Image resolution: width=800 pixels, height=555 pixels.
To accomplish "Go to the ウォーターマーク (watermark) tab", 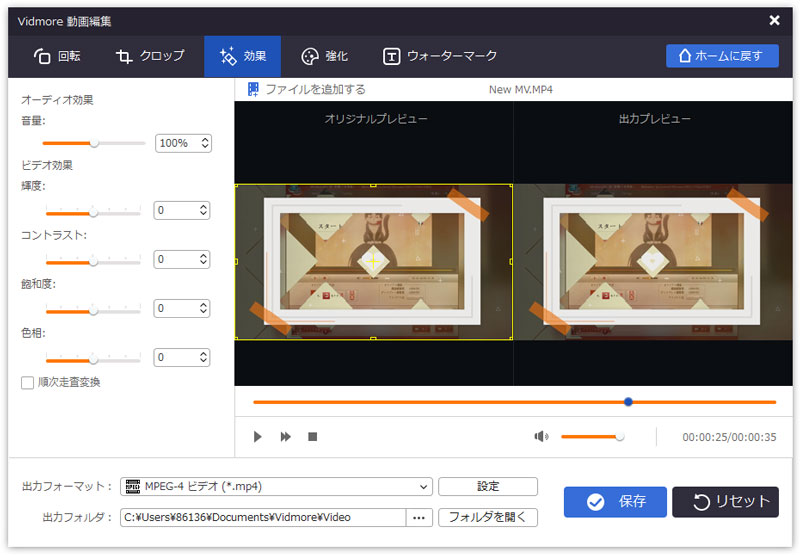I will coord(440,56).
